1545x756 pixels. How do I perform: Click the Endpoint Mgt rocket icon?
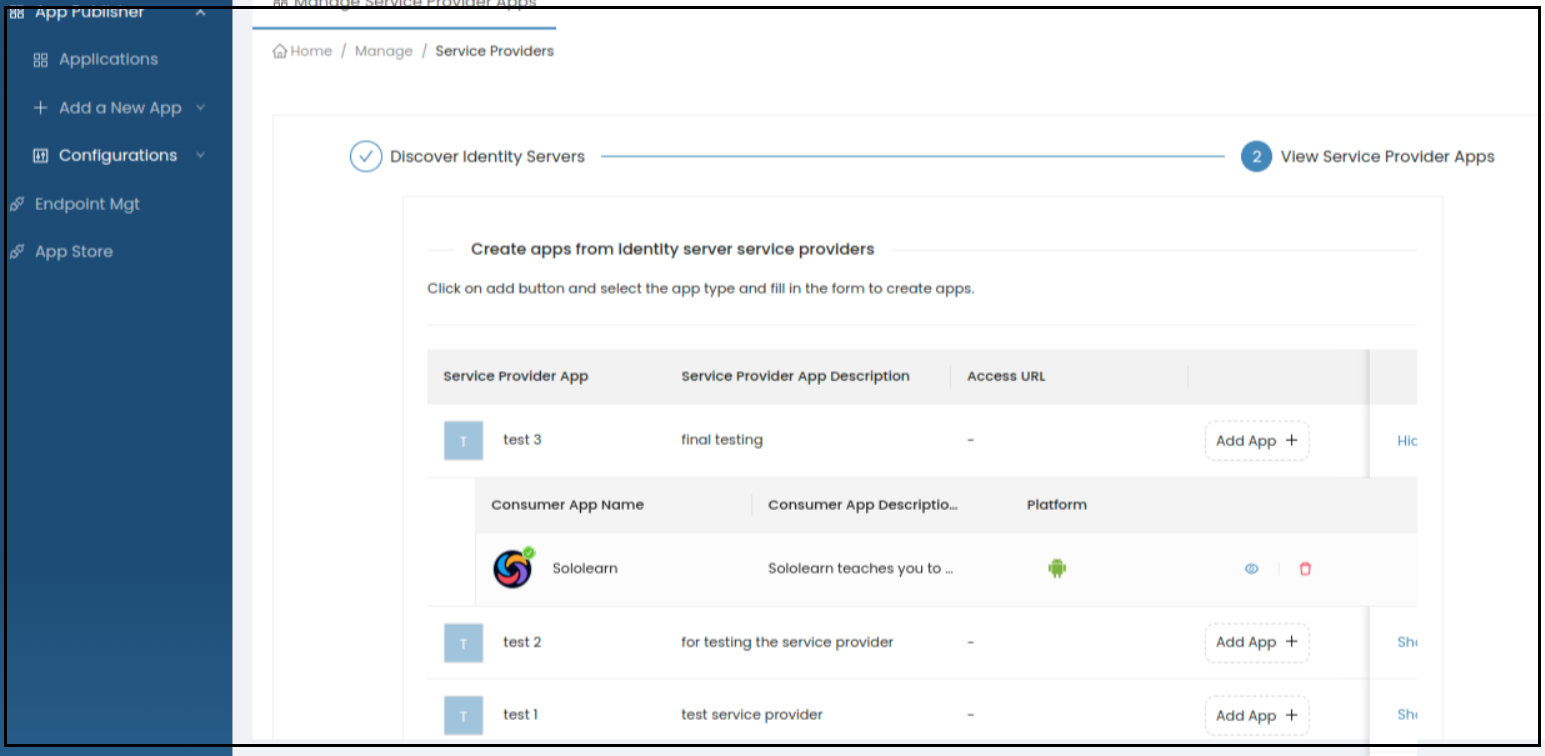pyautogui.click(x=16, y=204)
